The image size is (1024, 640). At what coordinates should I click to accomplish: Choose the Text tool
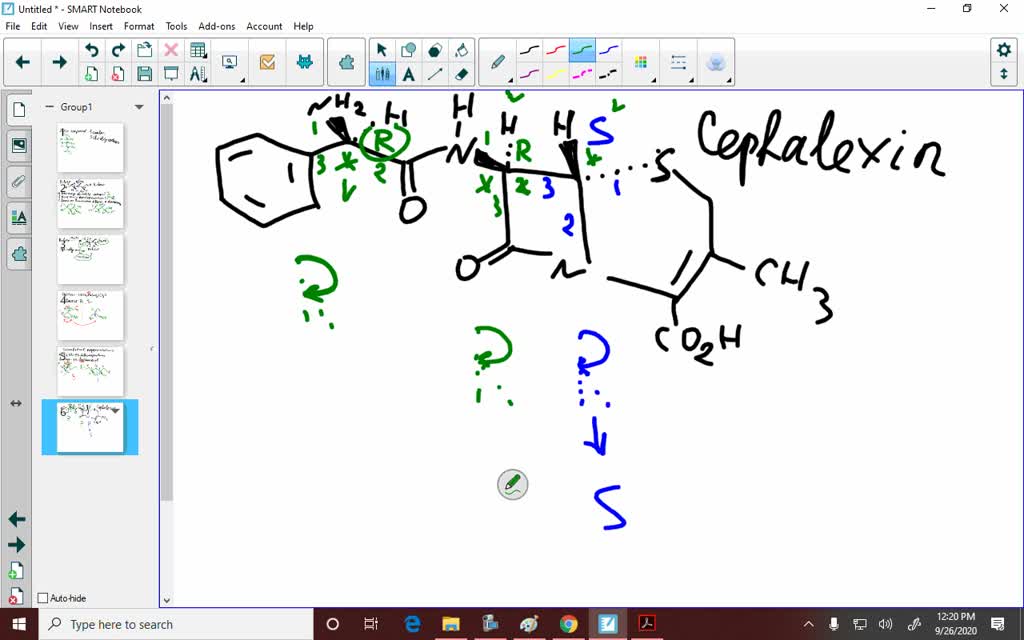(x=409, y=73)
